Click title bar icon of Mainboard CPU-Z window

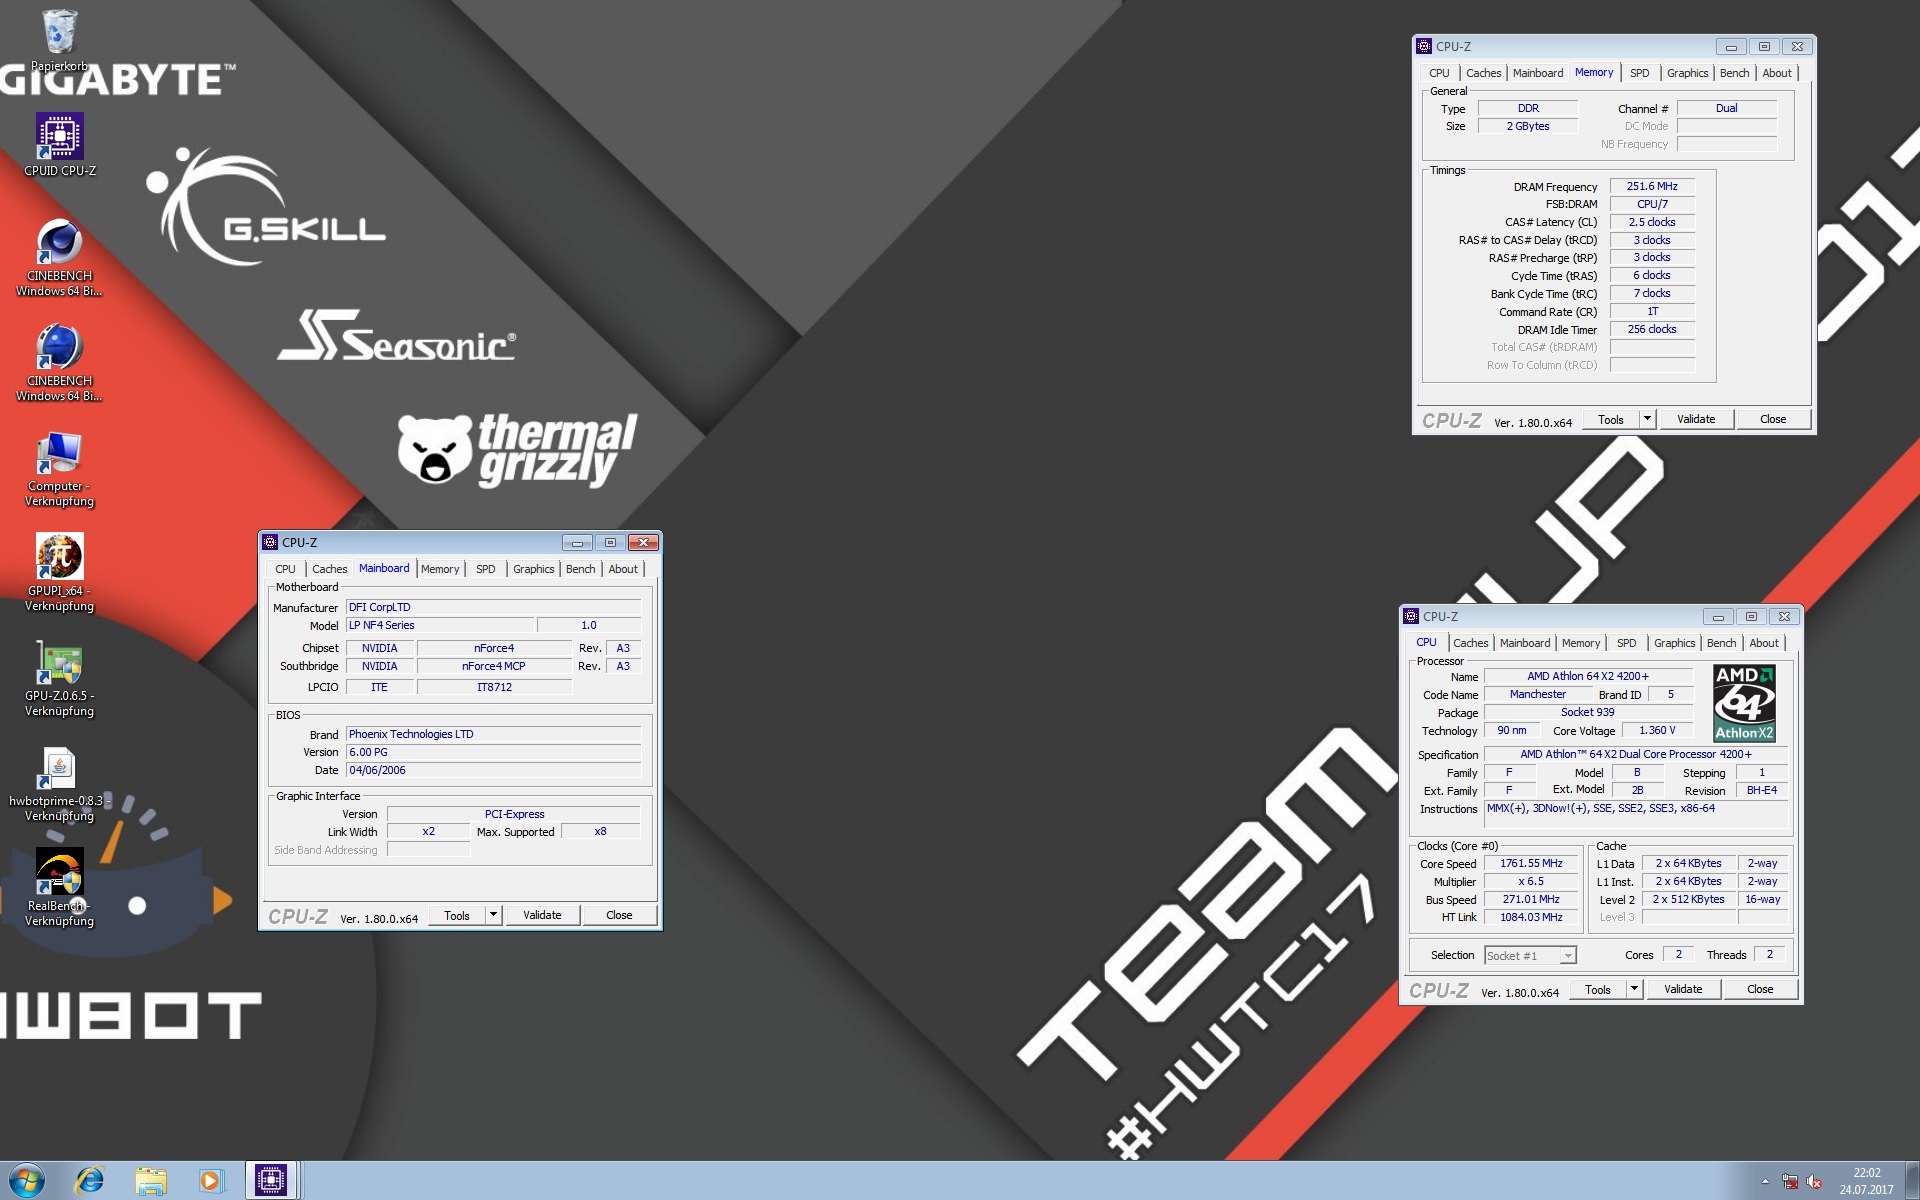tap(270, 542)
